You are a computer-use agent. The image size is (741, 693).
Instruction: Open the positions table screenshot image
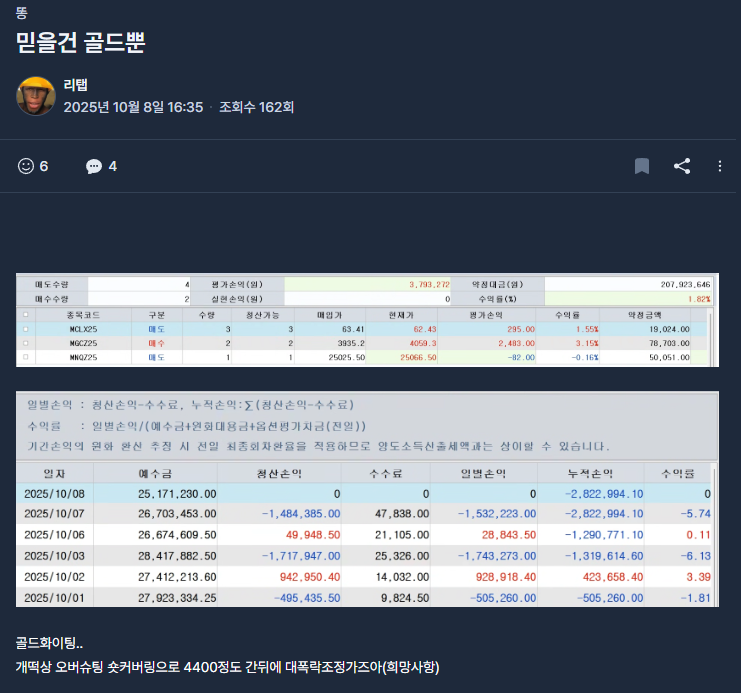[367, 320]
